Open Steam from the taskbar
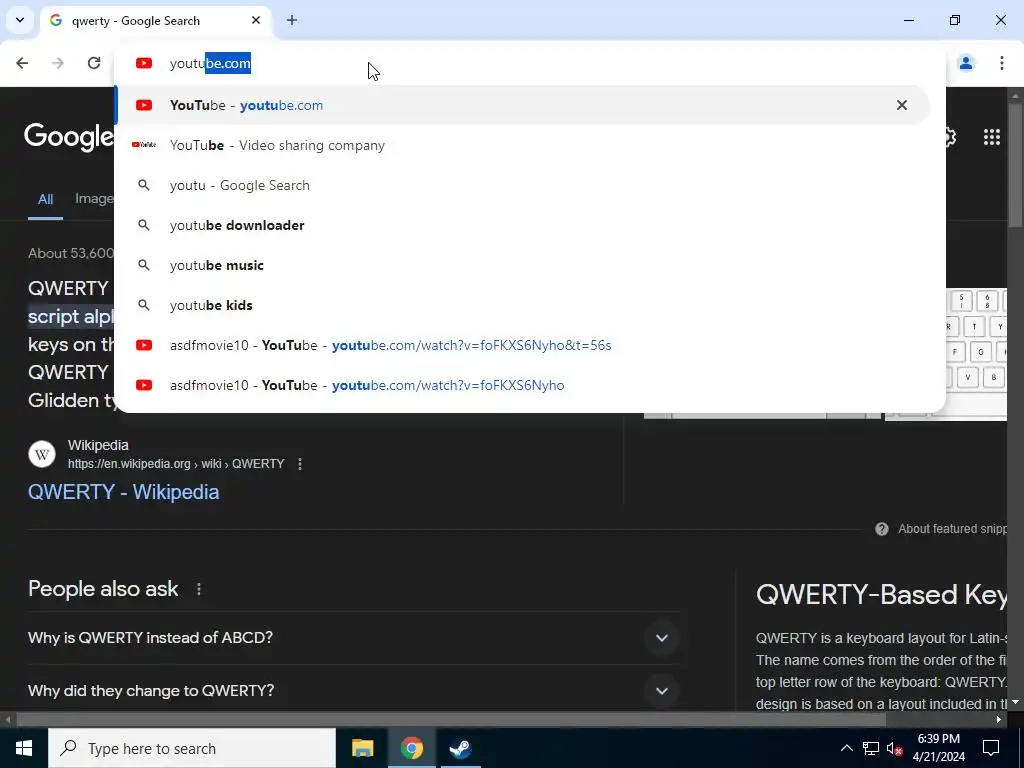1024x768 pixels. [460, 748]
